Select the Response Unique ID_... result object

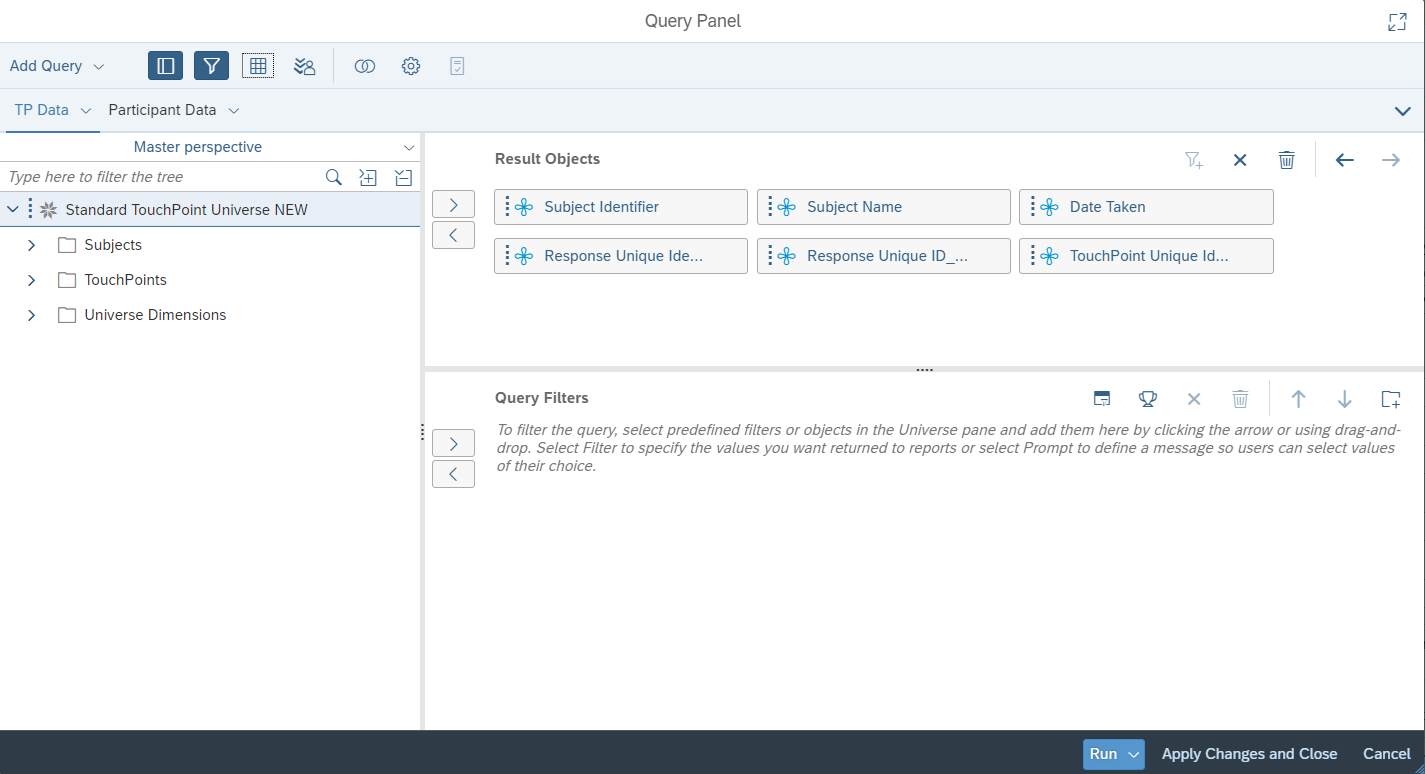point(883,256)
